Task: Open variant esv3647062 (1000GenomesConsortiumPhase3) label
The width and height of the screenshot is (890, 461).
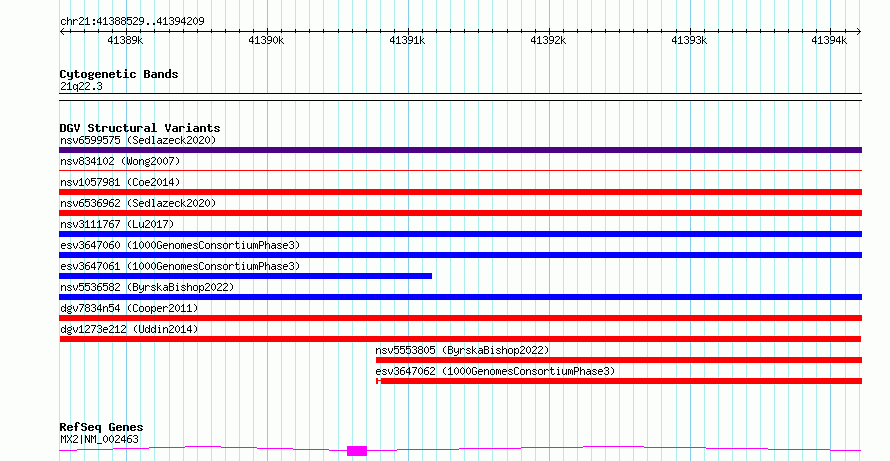Action: [495, 371]
